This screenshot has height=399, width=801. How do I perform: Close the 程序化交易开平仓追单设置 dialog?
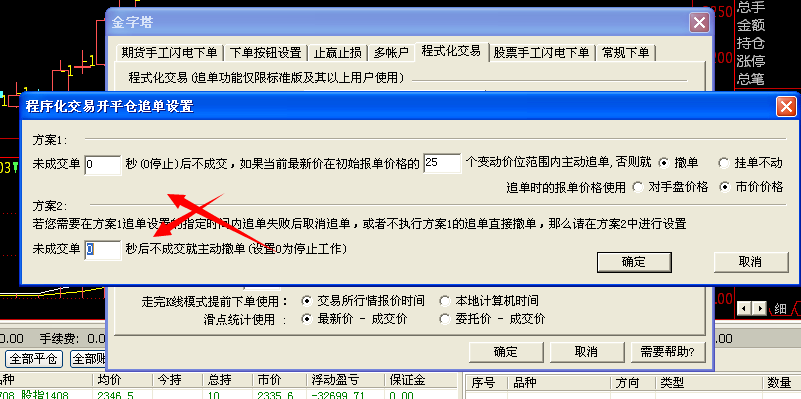click(x=786, y=107)
